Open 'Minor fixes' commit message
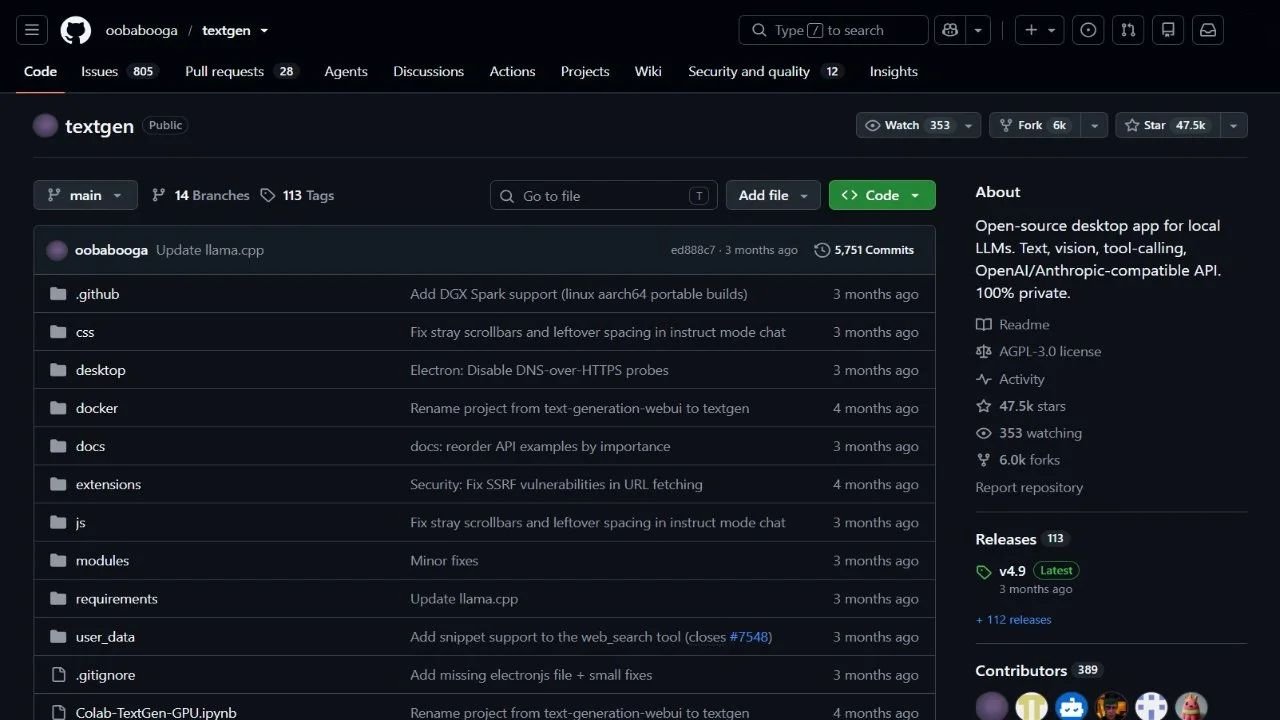The height and width of the screenshot is (720, 1280). [x=444, y=561]
